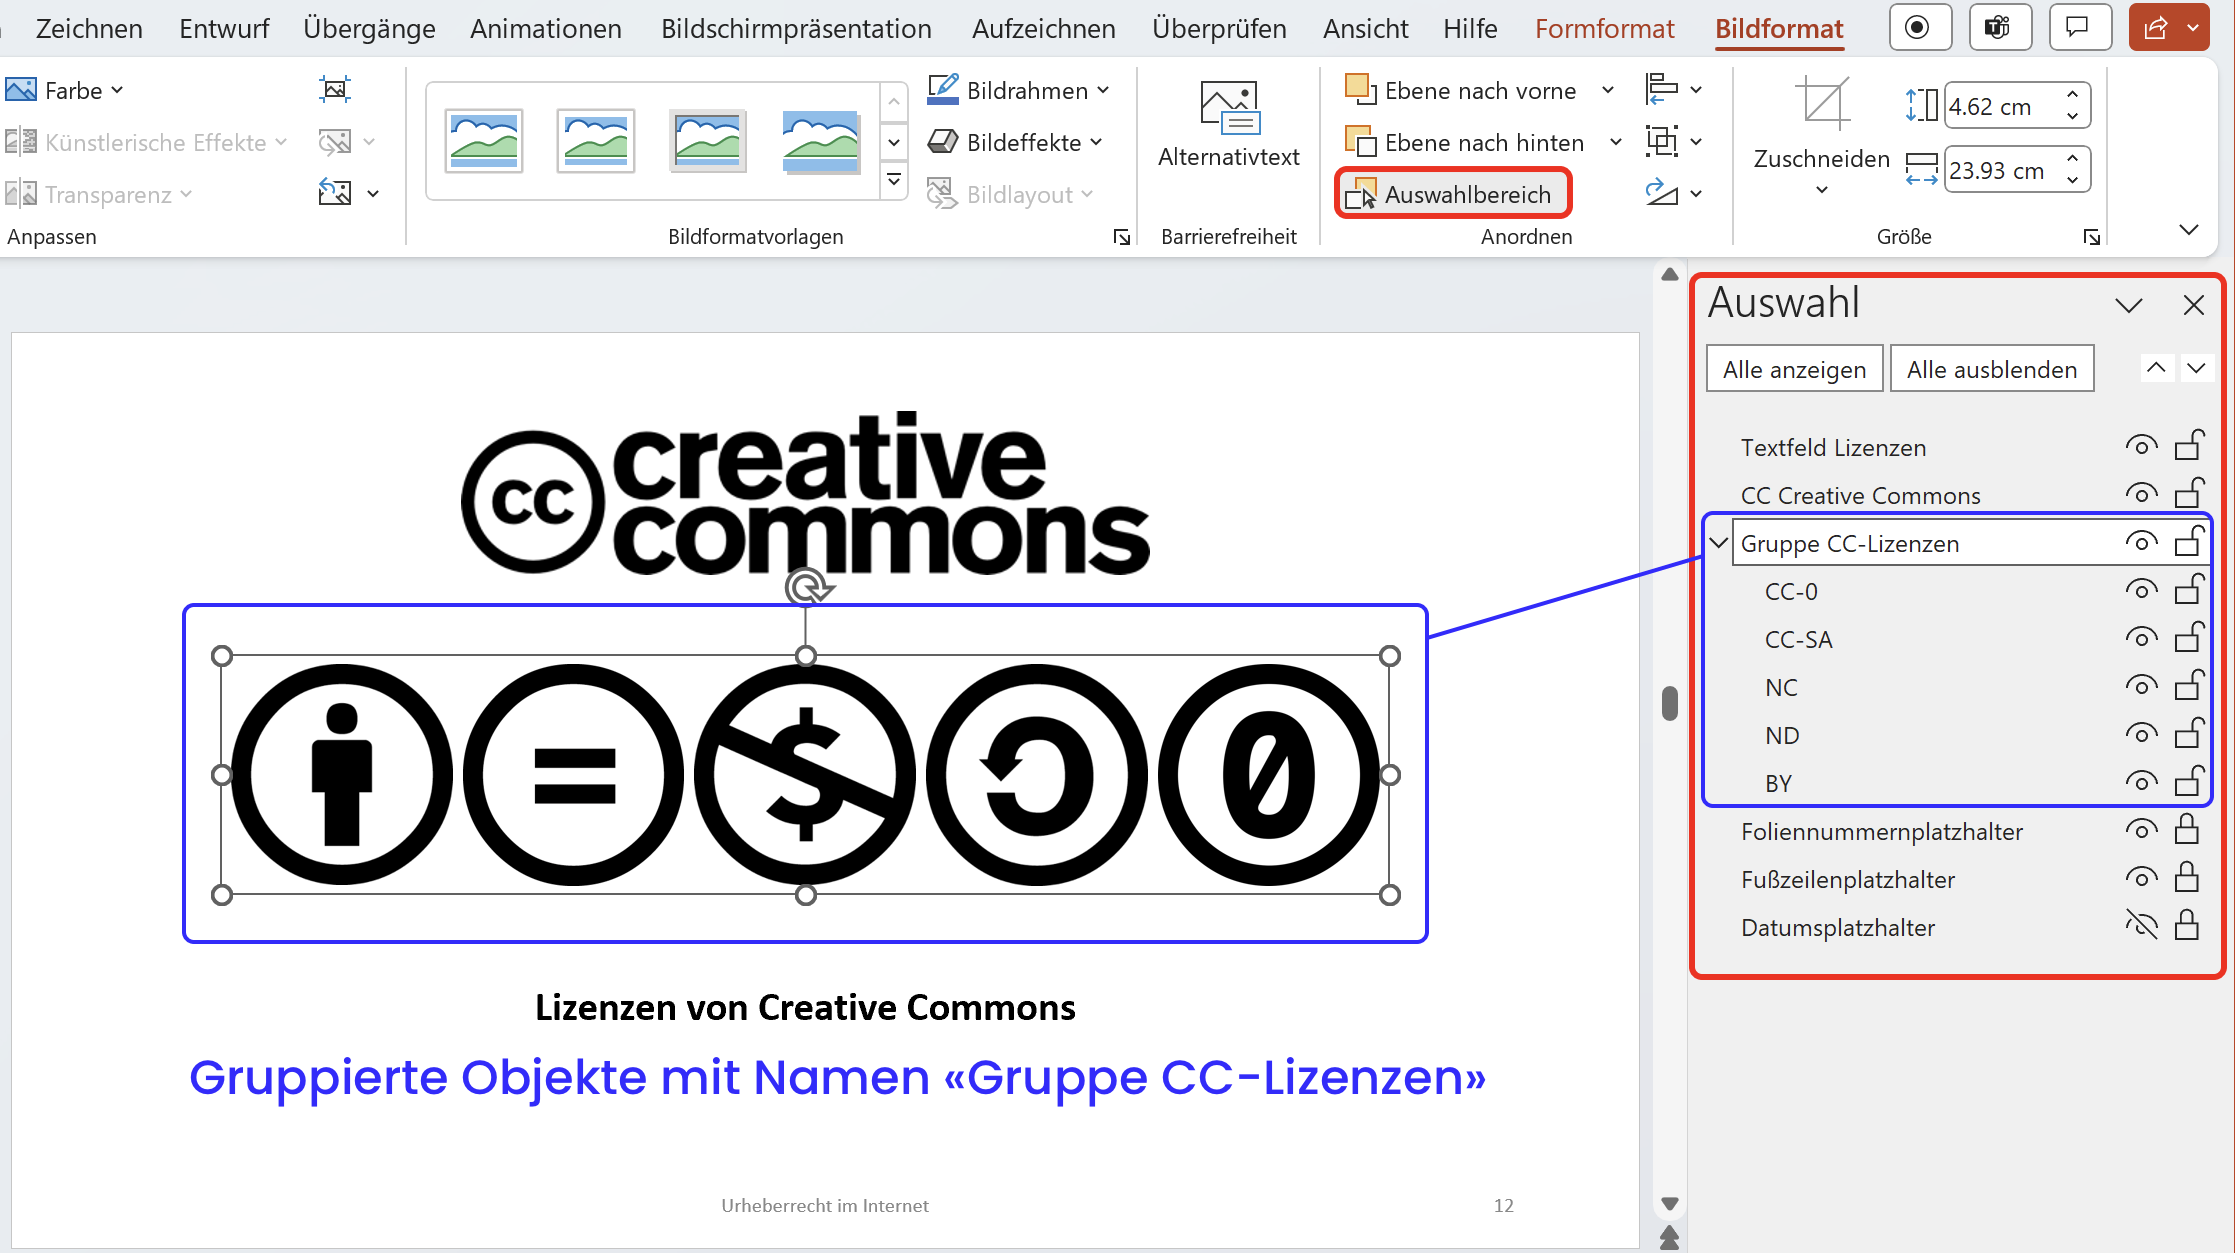Open the Auswahl pane options chevron
The image size is (2235, 1253).
[2129, 305]
